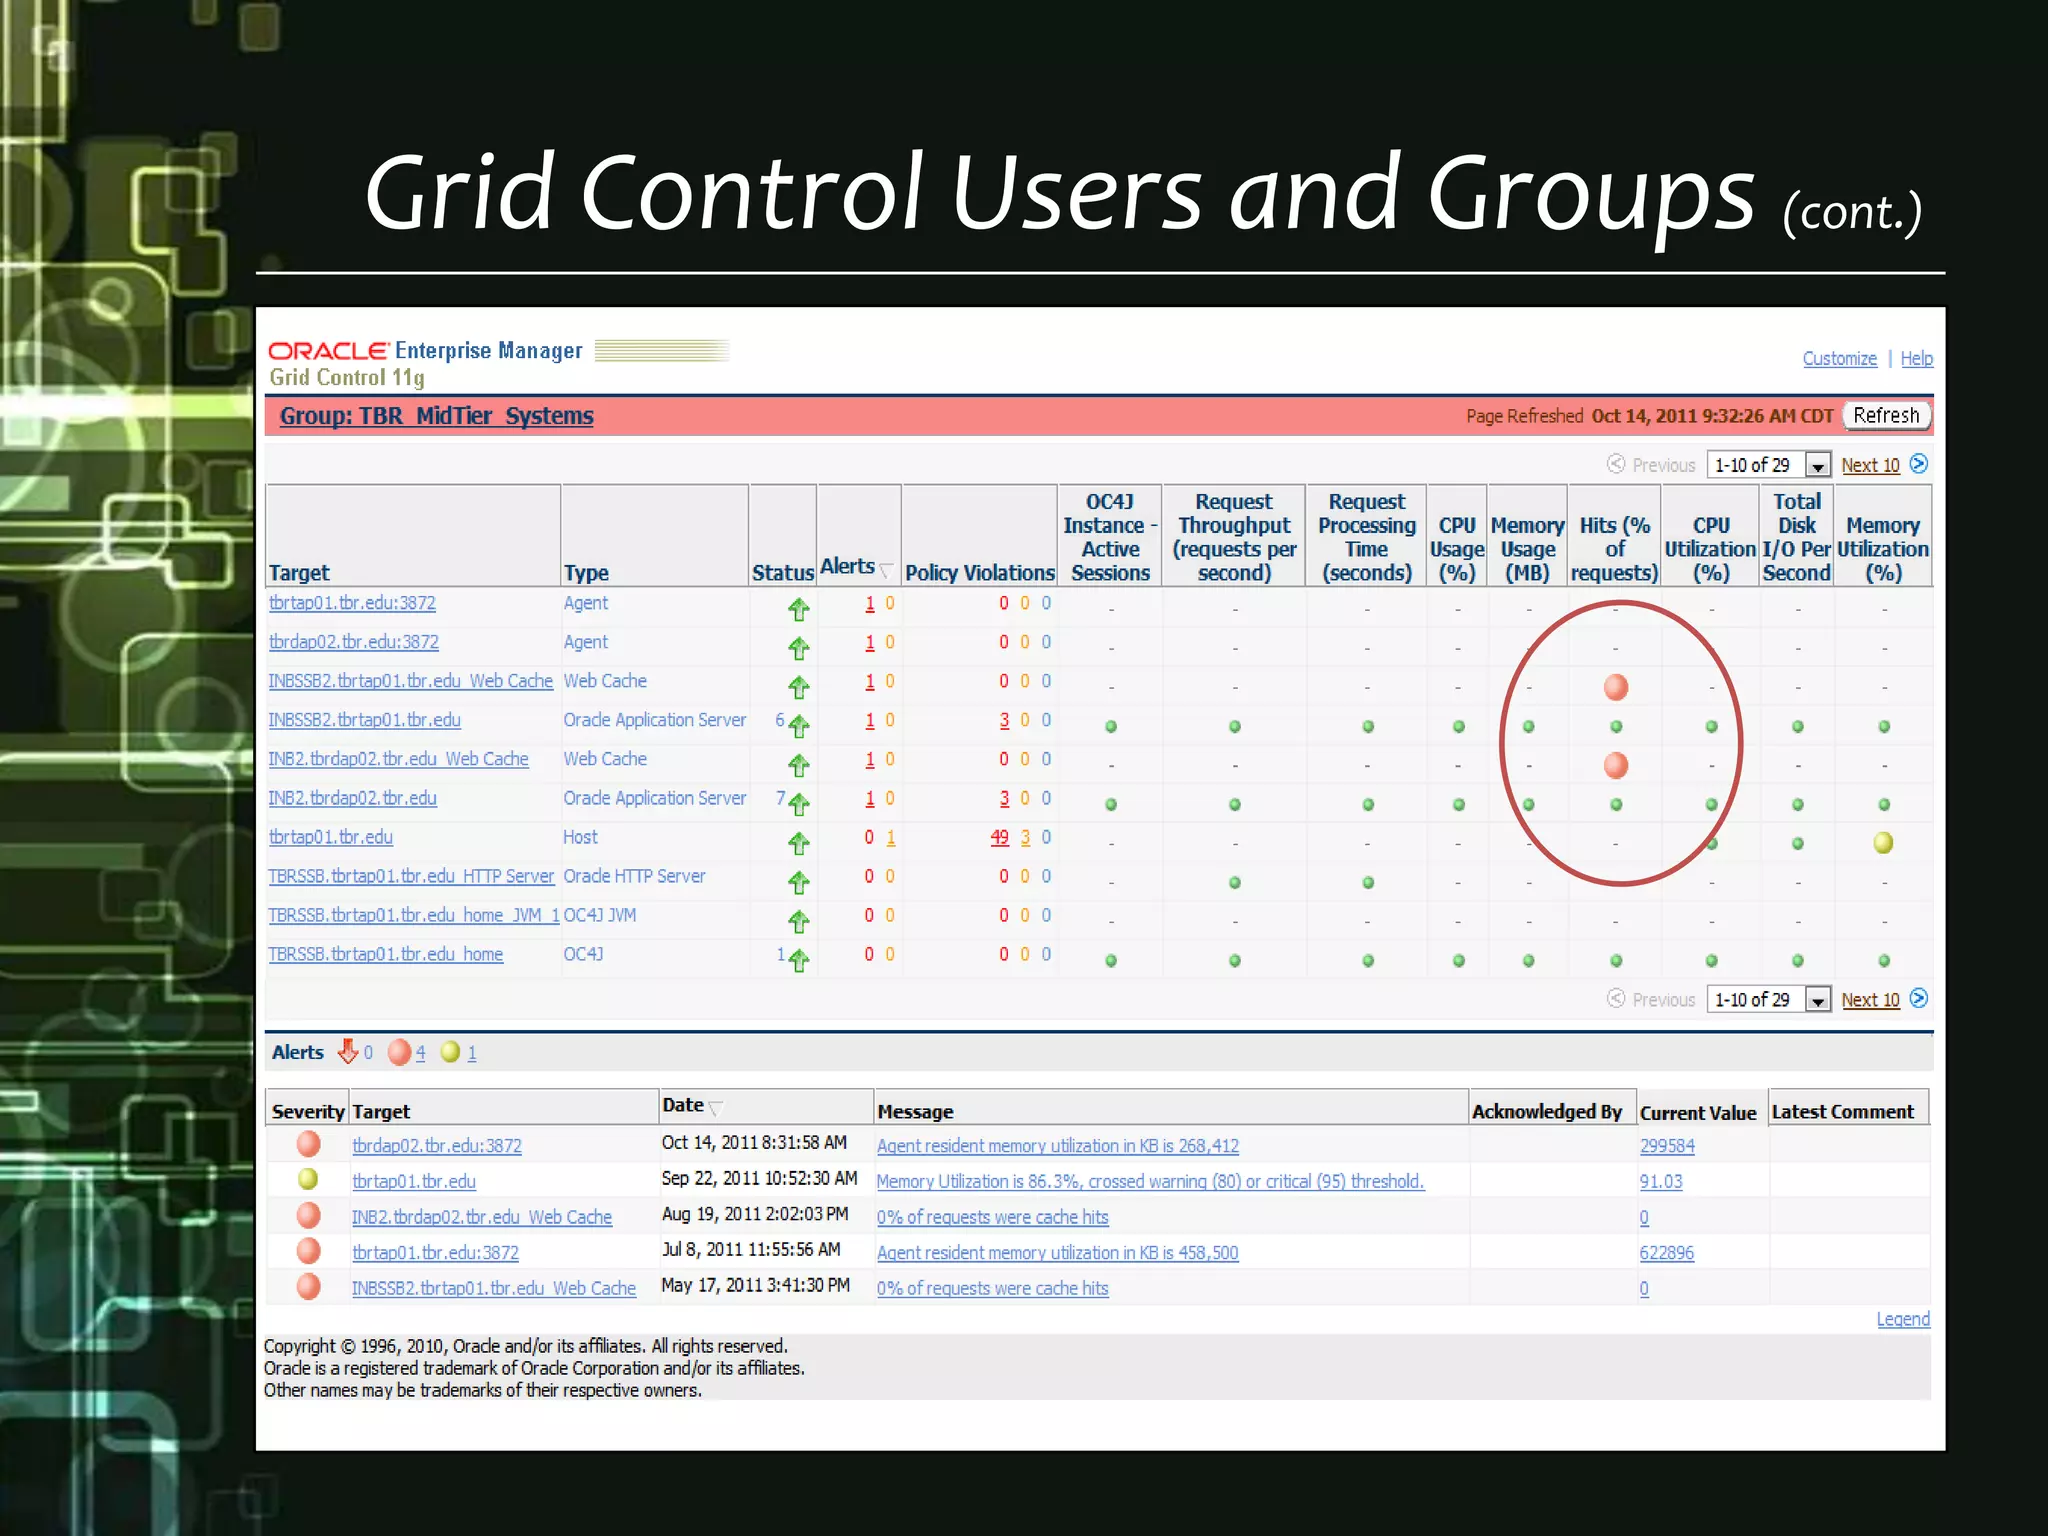
Task: Click red critical Hits indicator for INBSSB2 Web Cache
Action: coord(1615,687)
